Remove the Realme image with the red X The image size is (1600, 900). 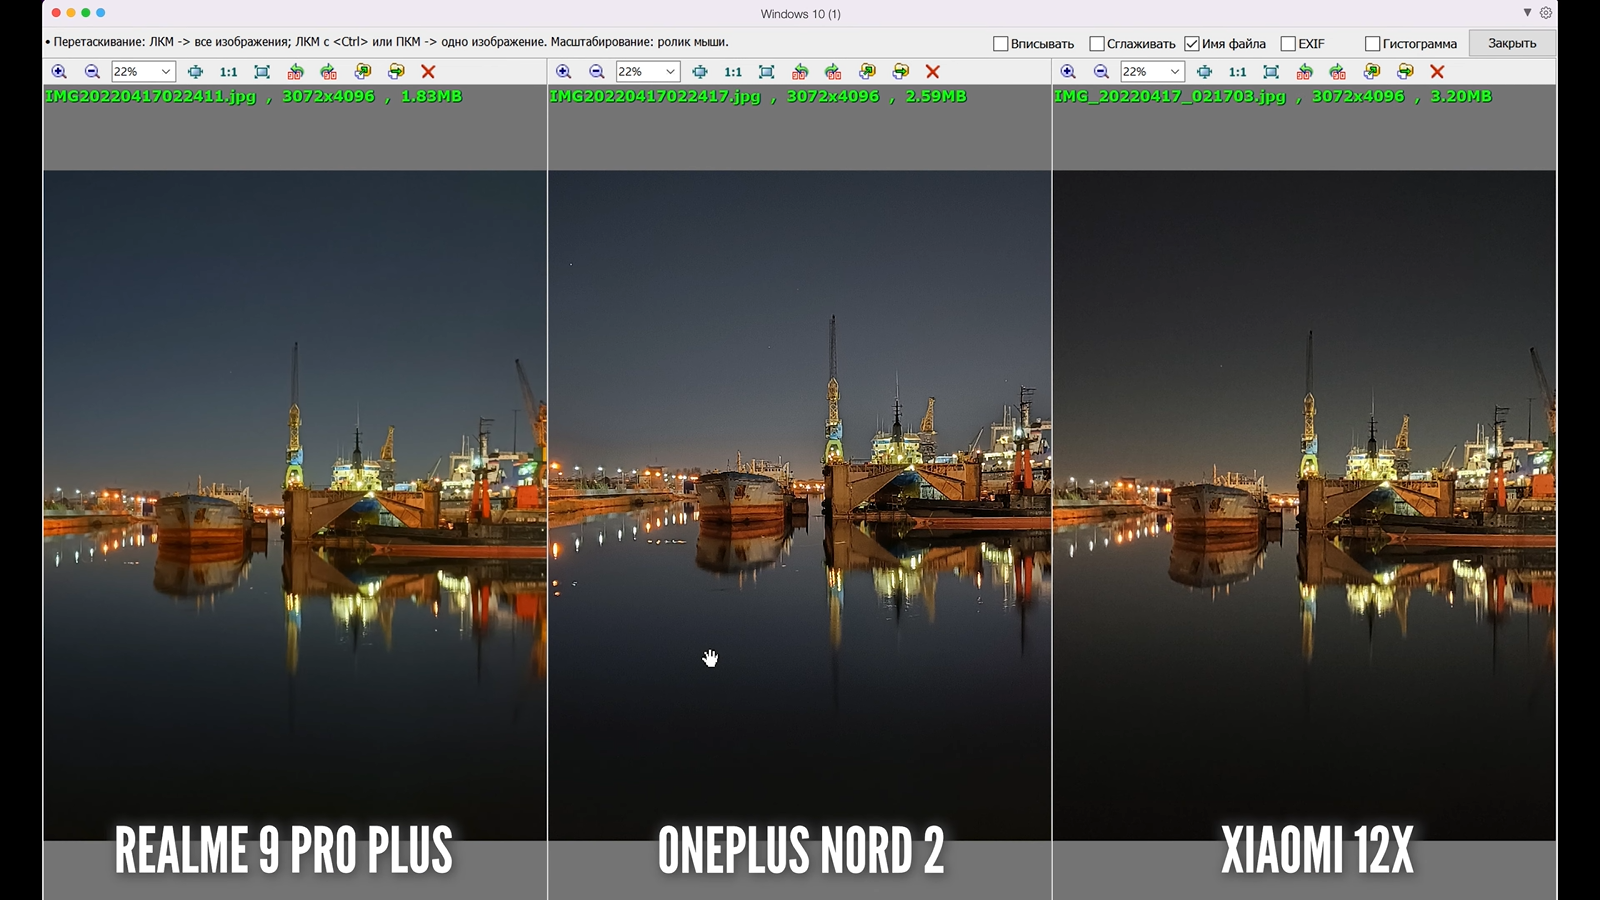coord(428,72)
